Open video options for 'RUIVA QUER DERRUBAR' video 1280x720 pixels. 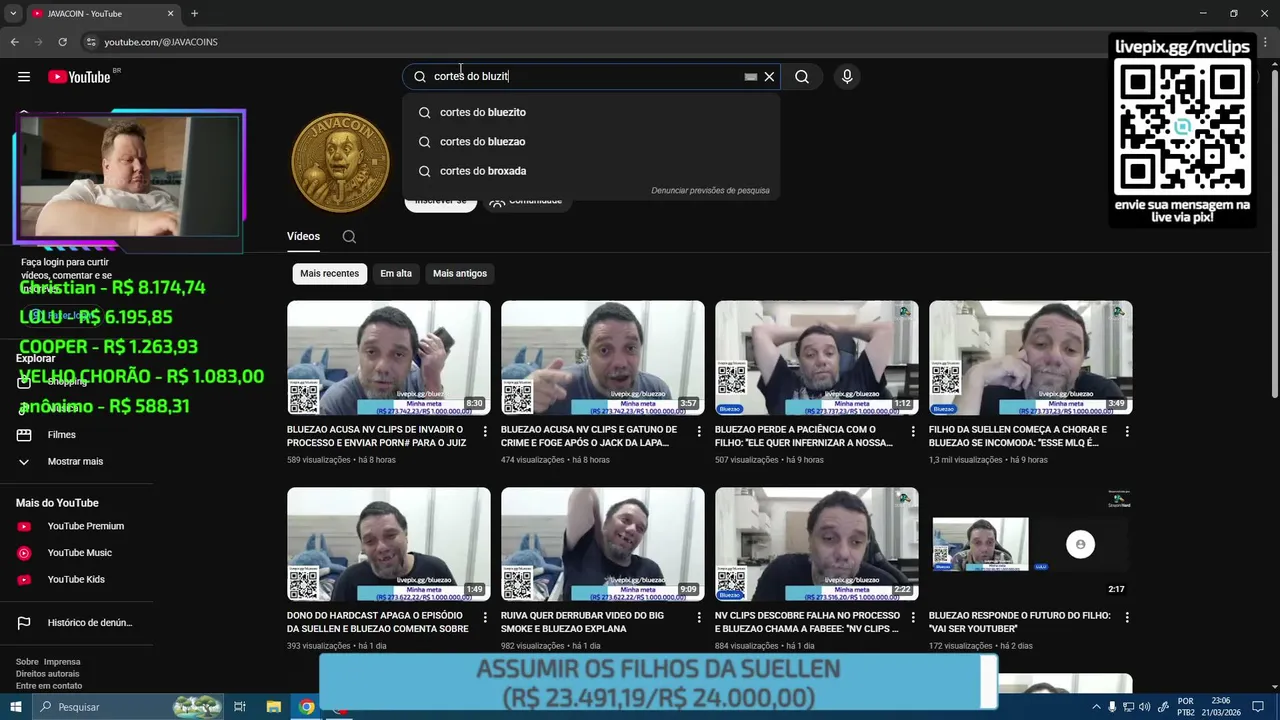(699, 619)
